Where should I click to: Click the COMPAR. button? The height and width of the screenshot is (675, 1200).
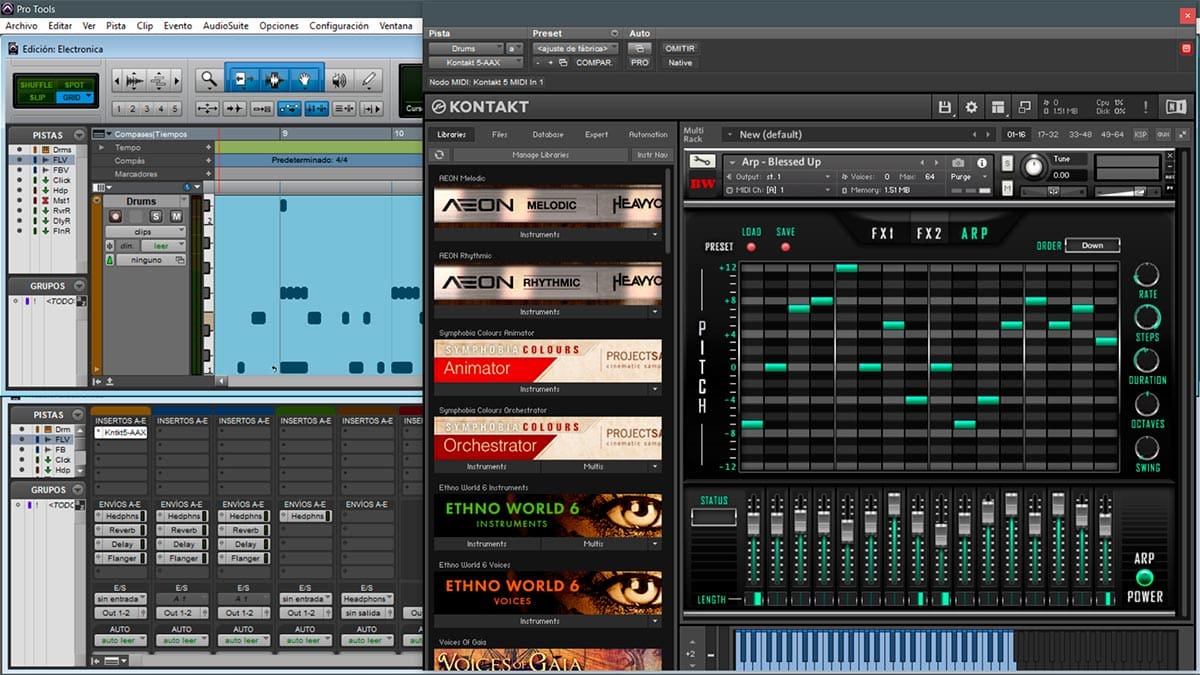(595, 63)
